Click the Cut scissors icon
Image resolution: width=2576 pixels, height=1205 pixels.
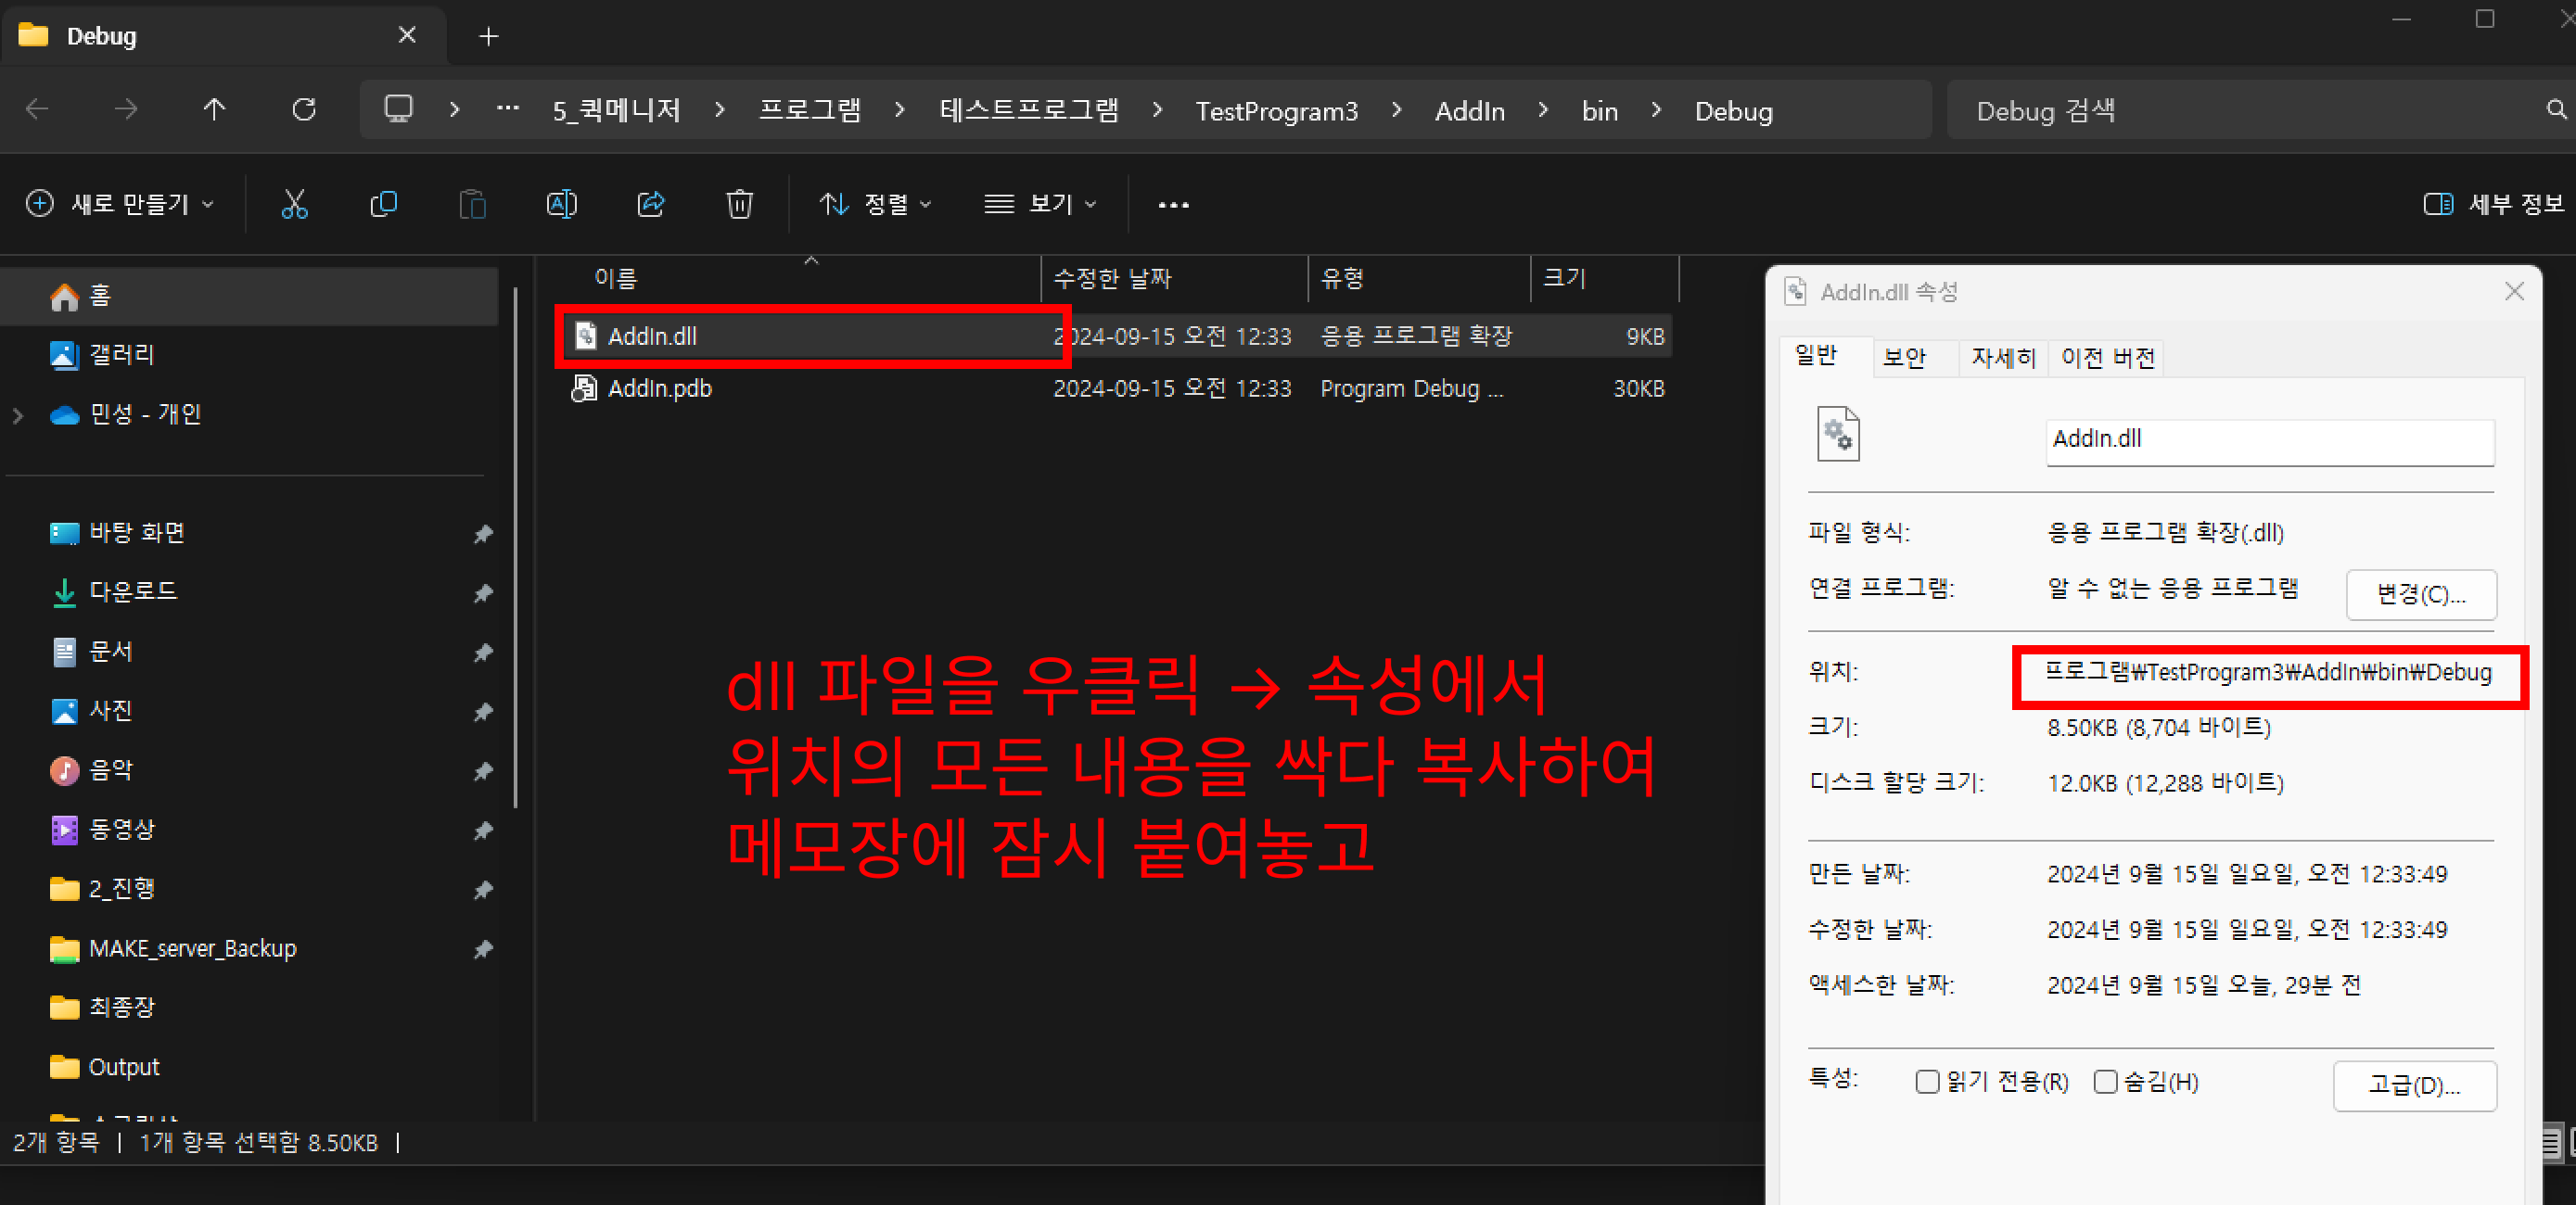click(x=294, y=204)
